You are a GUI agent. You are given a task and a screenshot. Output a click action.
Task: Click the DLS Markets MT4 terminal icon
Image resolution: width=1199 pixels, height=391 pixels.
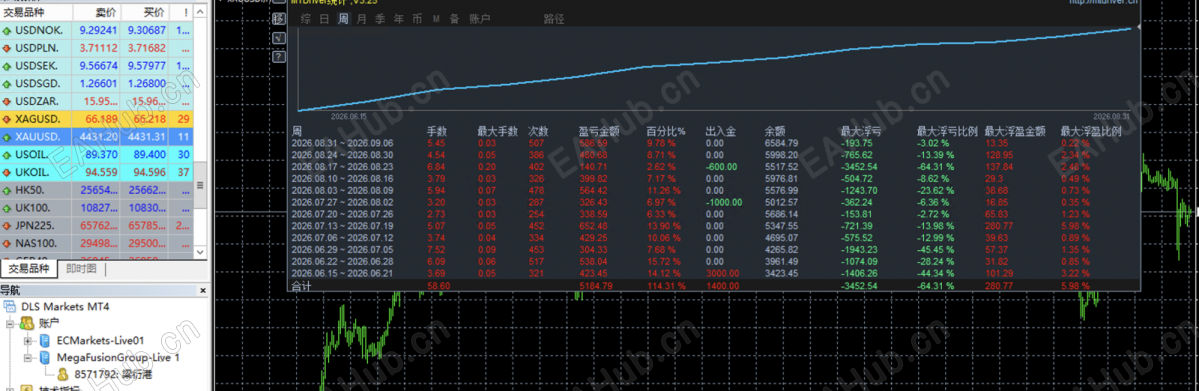[9, 306]
